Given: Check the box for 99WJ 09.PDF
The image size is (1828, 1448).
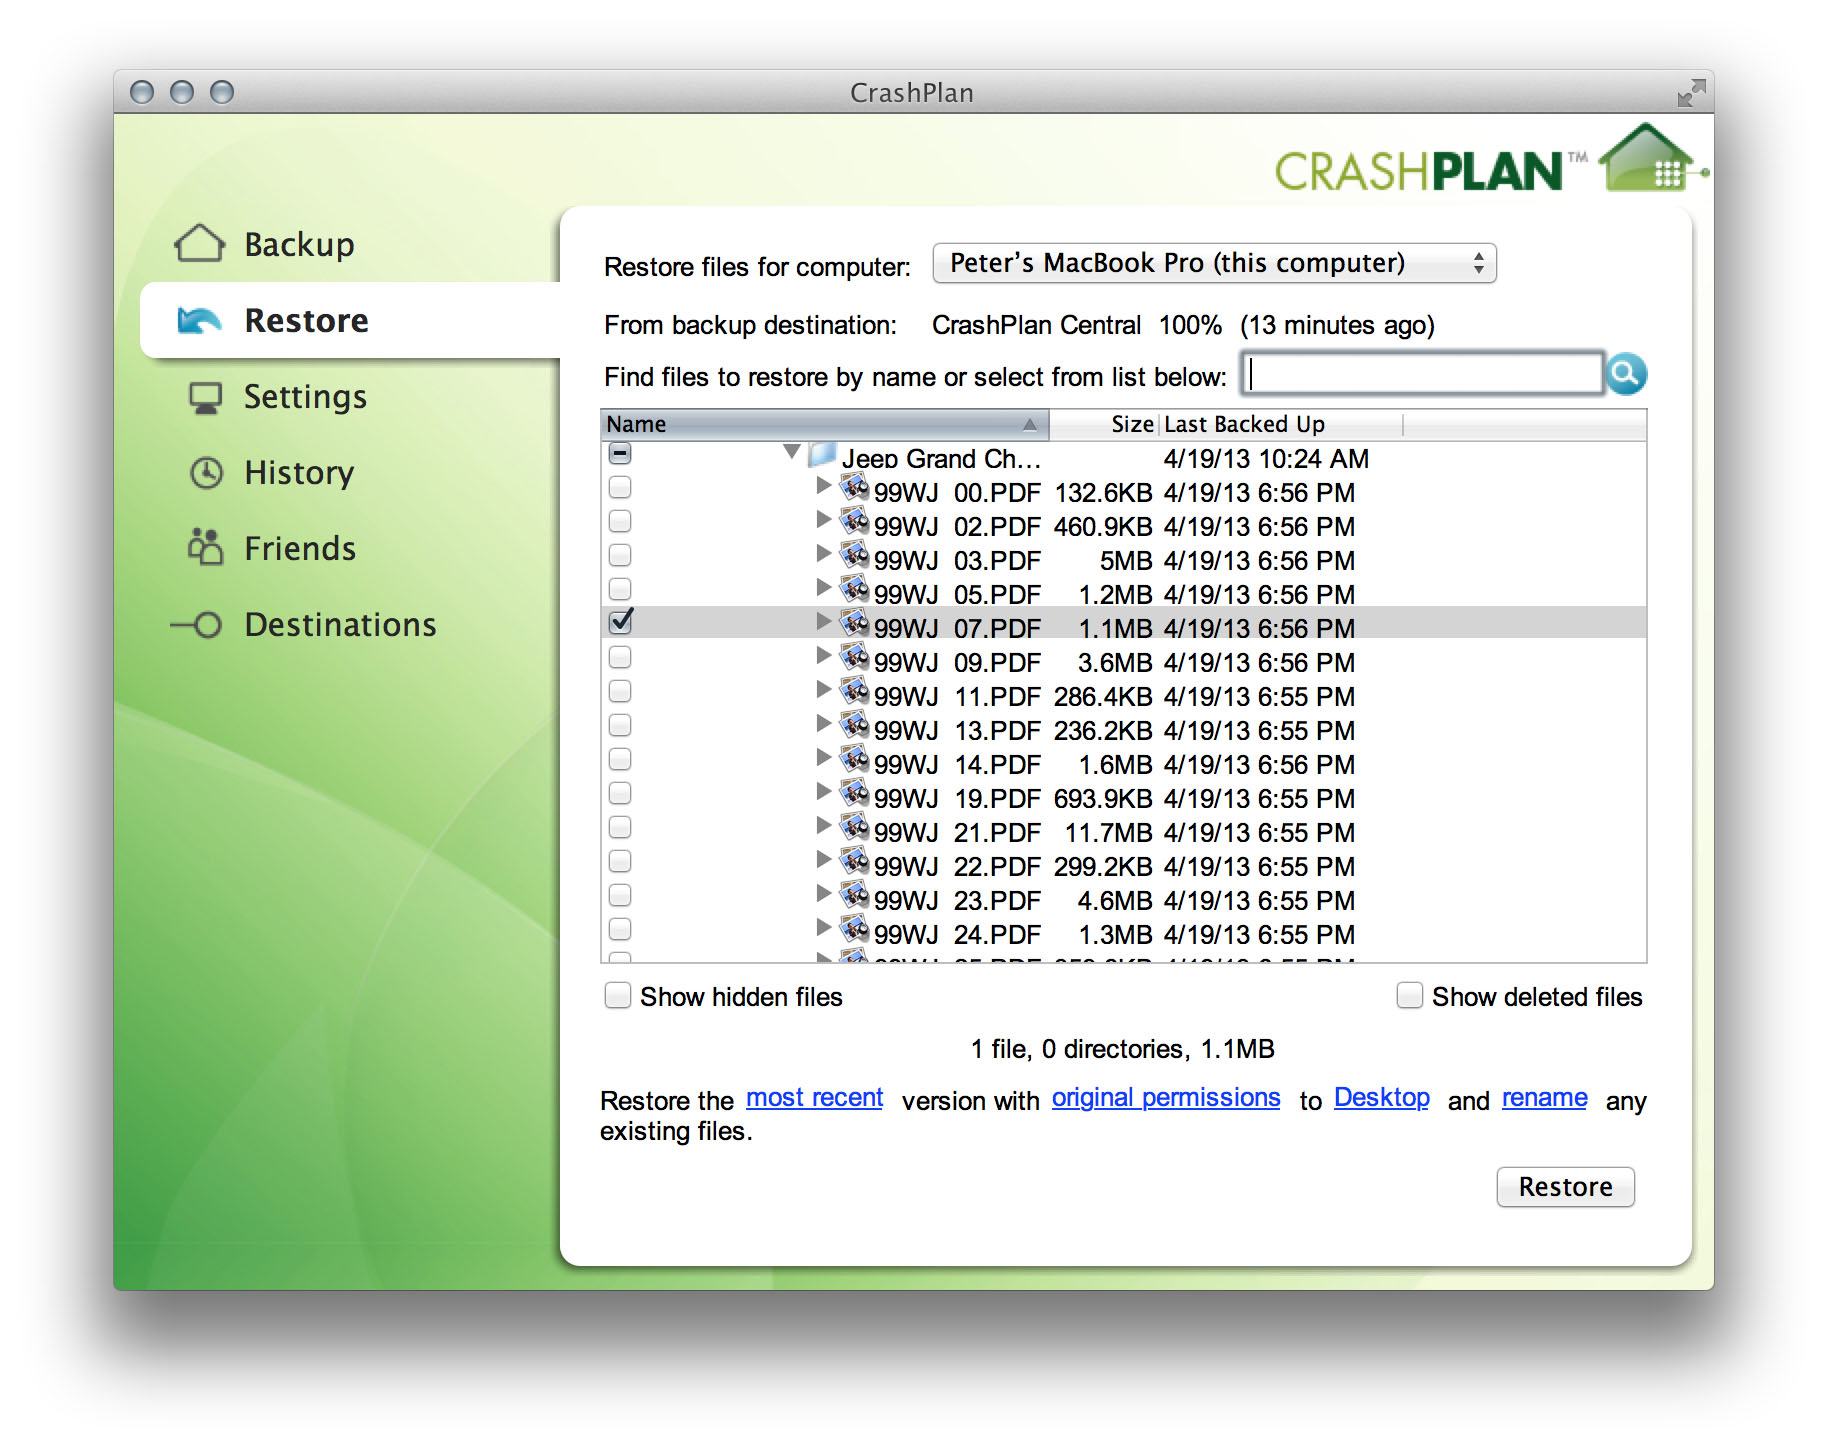Looking at the screenshot, I should pyautogui.click(x=620, y=657).
